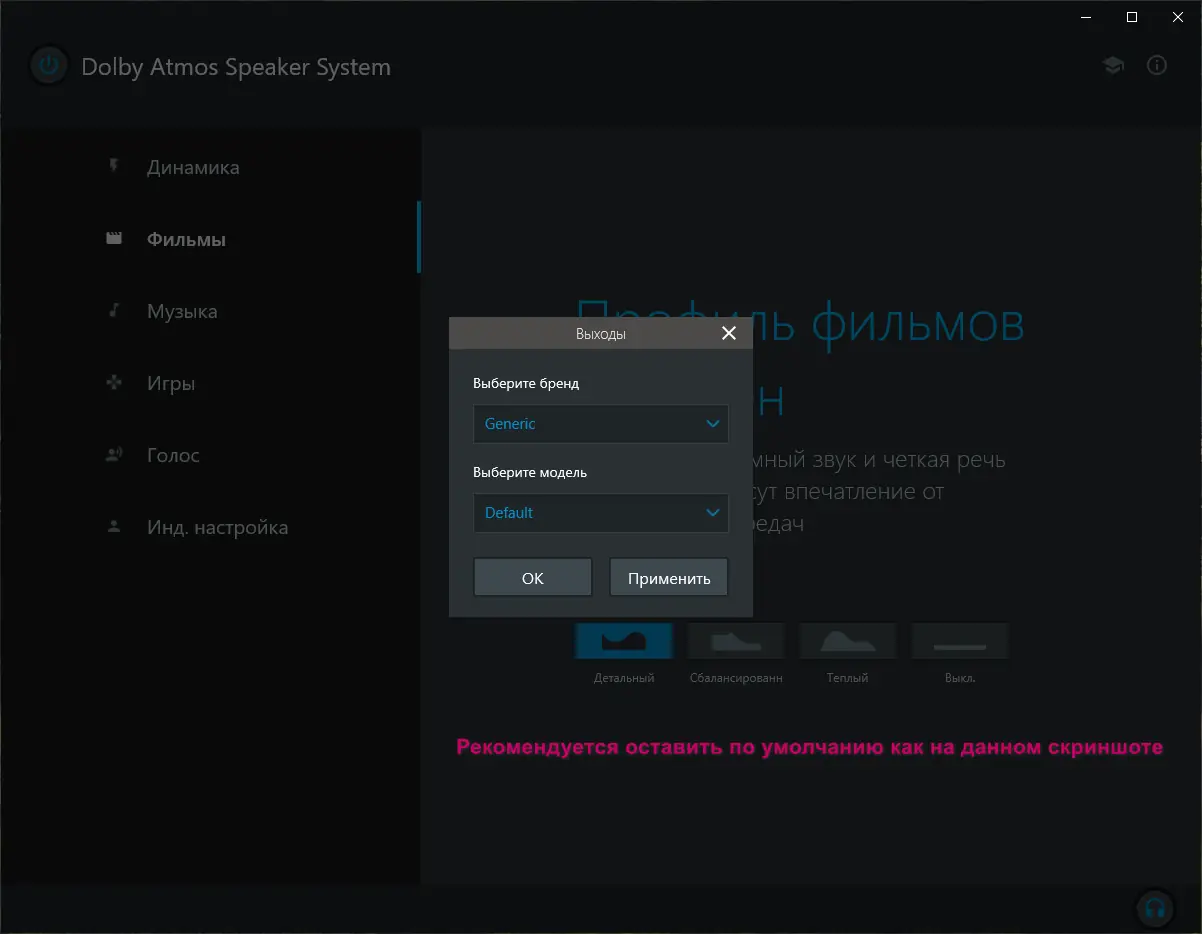Click the Выберите бренд label
1202x934 pixels.
[x=526, y=383]
